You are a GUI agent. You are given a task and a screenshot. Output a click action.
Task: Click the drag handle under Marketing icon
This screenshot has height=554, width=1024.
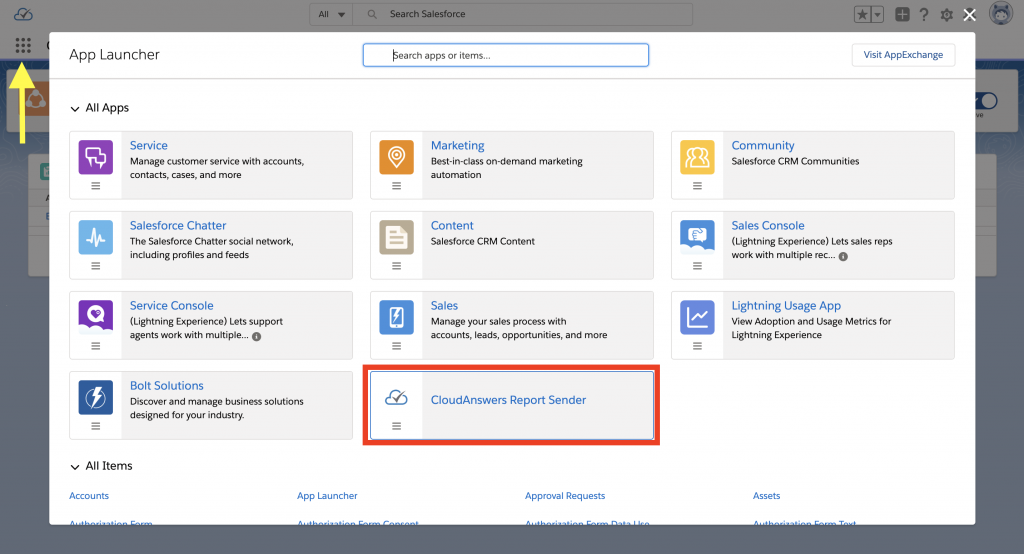(x=396, y=186)
